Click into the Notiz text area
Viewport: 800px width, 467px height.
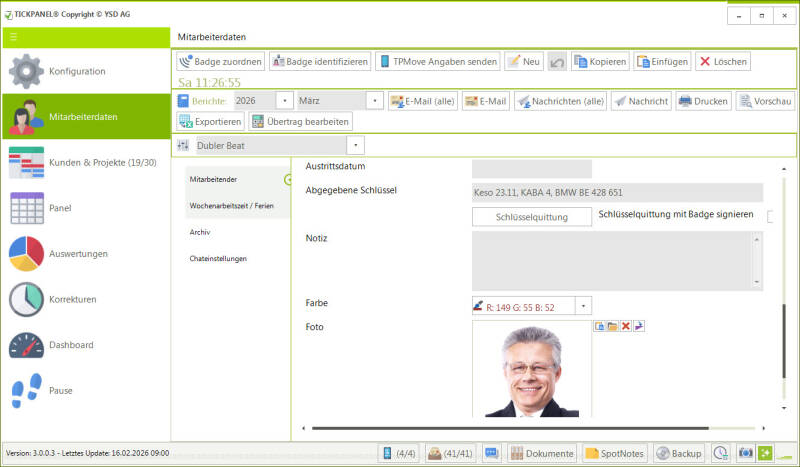[612, 261]
